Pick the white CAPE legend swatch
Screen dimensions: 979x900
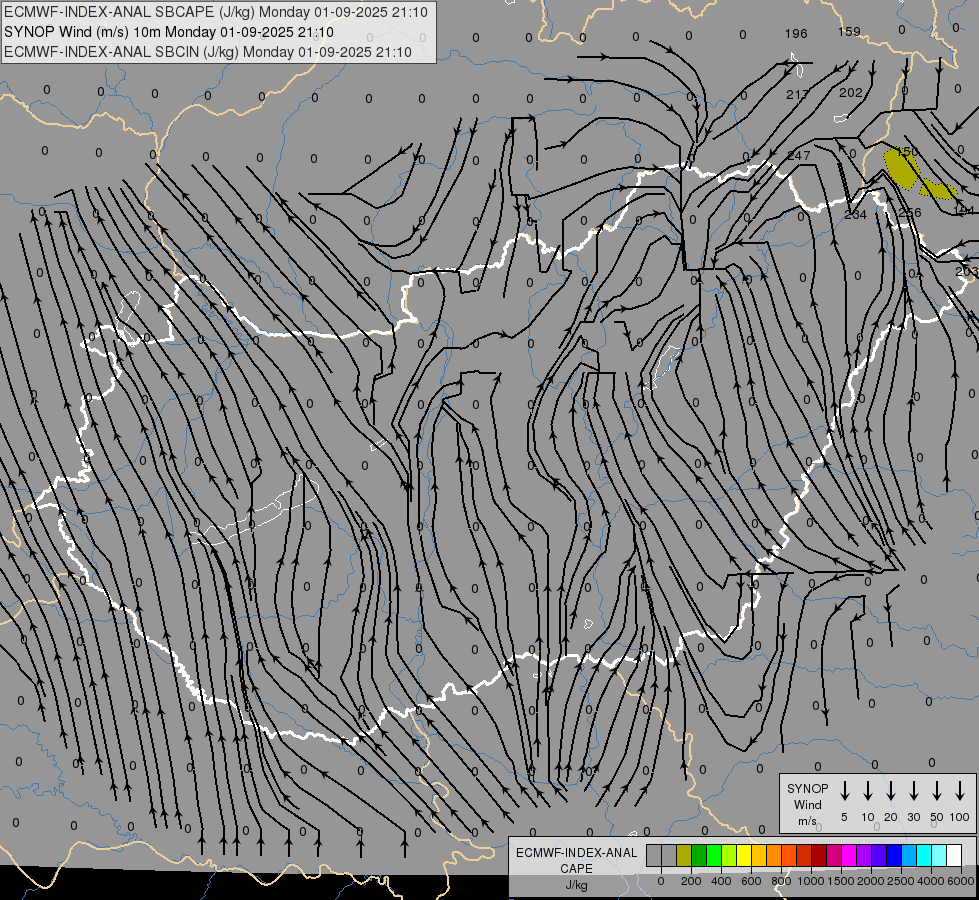pyautogui.click(x=954, y=856)
